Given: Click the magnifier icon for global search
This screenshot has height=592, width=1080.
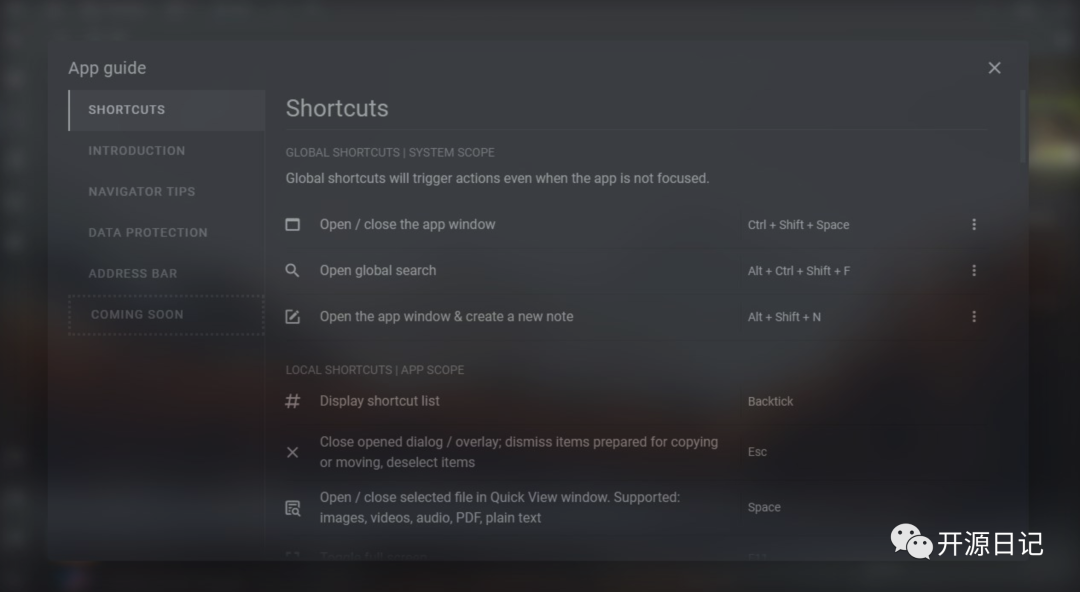Looking at the screenshot, I should [x=293, y=271].
